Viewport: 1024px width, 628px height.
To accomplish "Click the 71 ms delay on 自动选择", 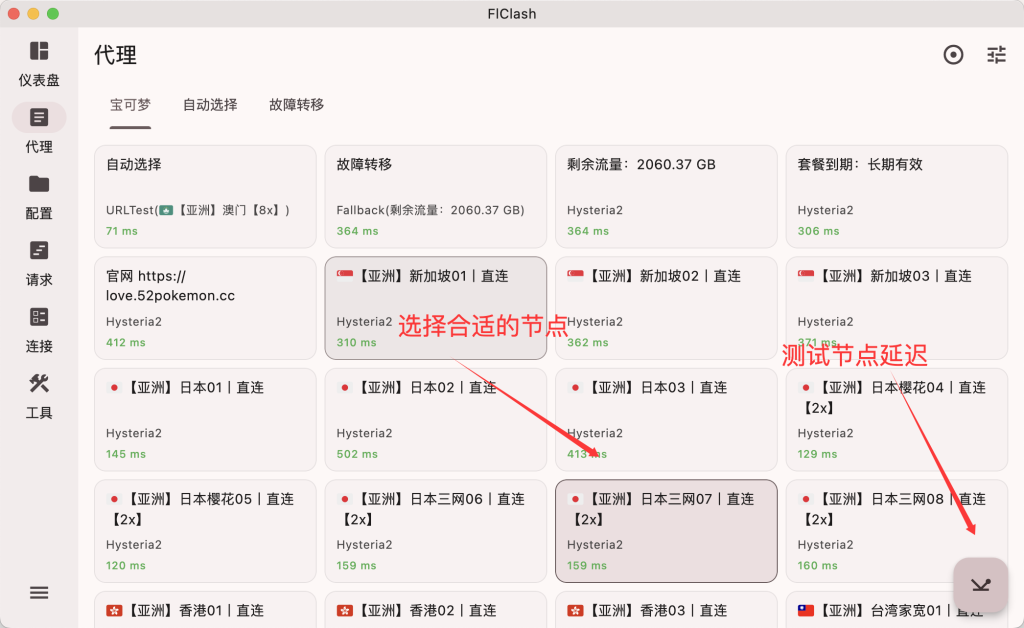I will click(122, 231).
